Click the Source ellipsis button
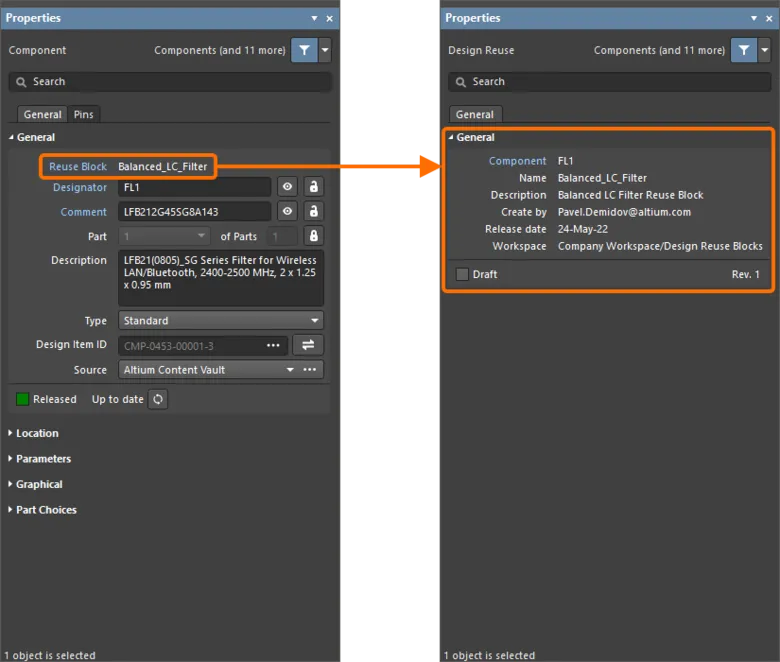The height and width of the screenshot is (662, 780). (310, 370)
